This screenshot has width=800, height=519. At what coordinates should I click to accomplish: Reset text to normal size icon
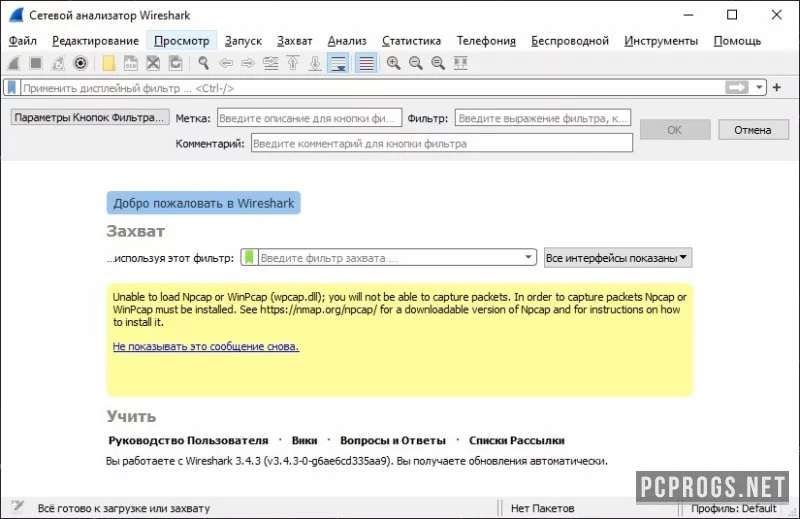coord(438,63)
